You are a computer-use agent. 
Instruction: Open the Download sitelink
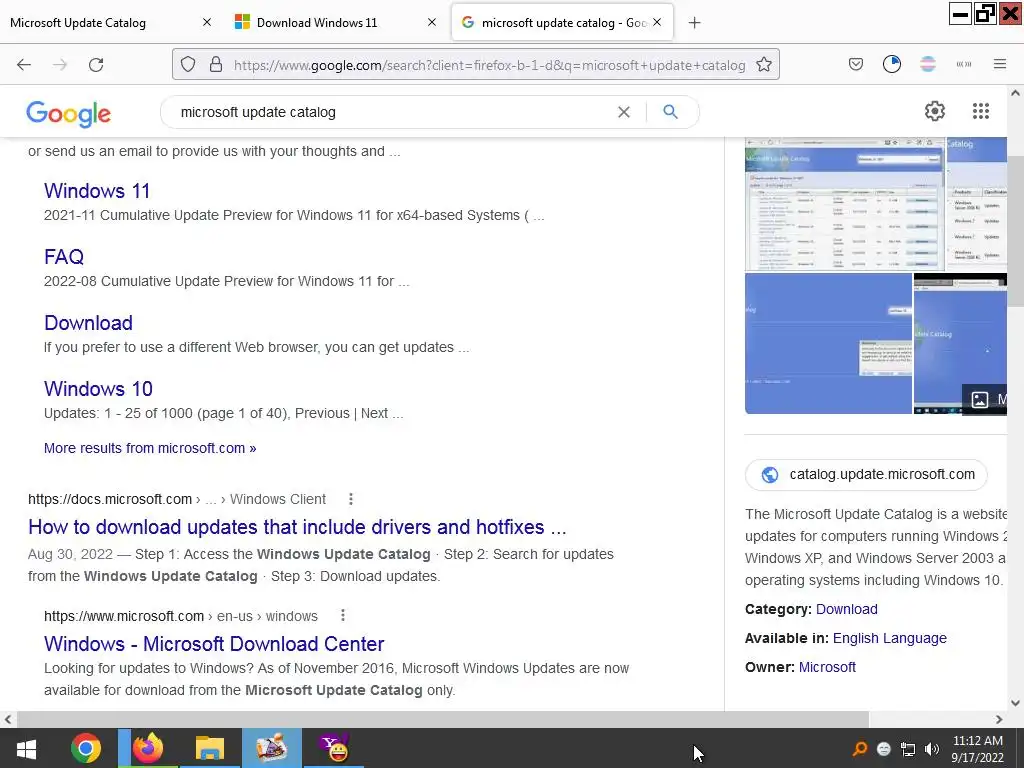(x=88, y=323)
